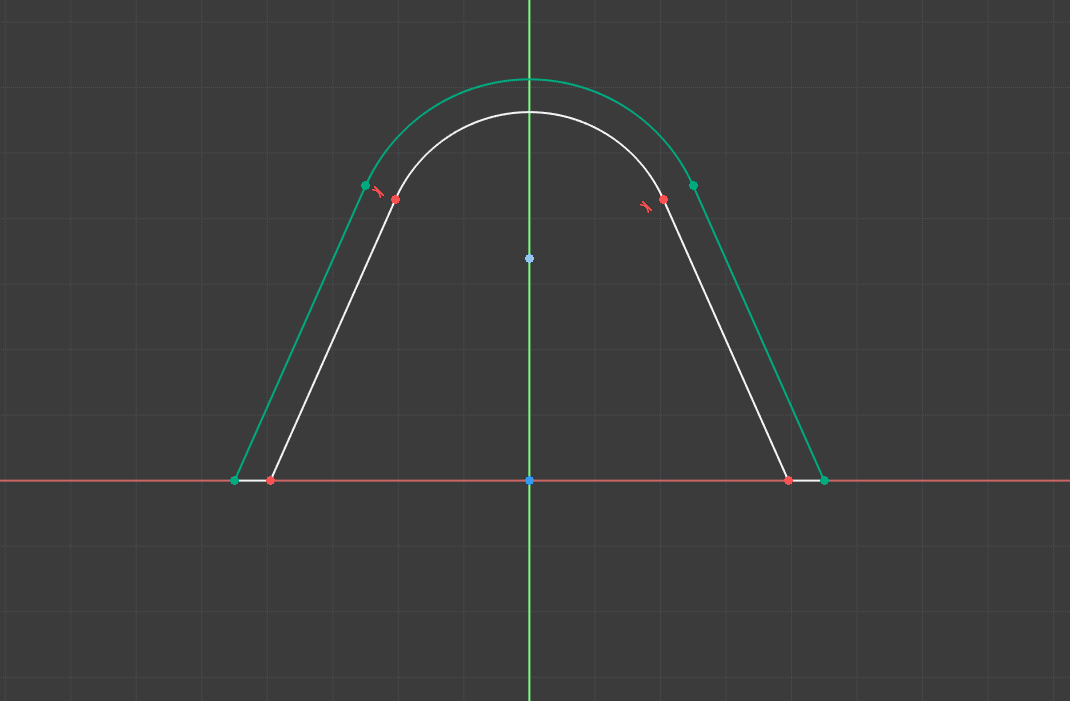Select the short white bottom-right connecting segment
The width and height of the screenshot is (1070, 701).
[806, 481]
